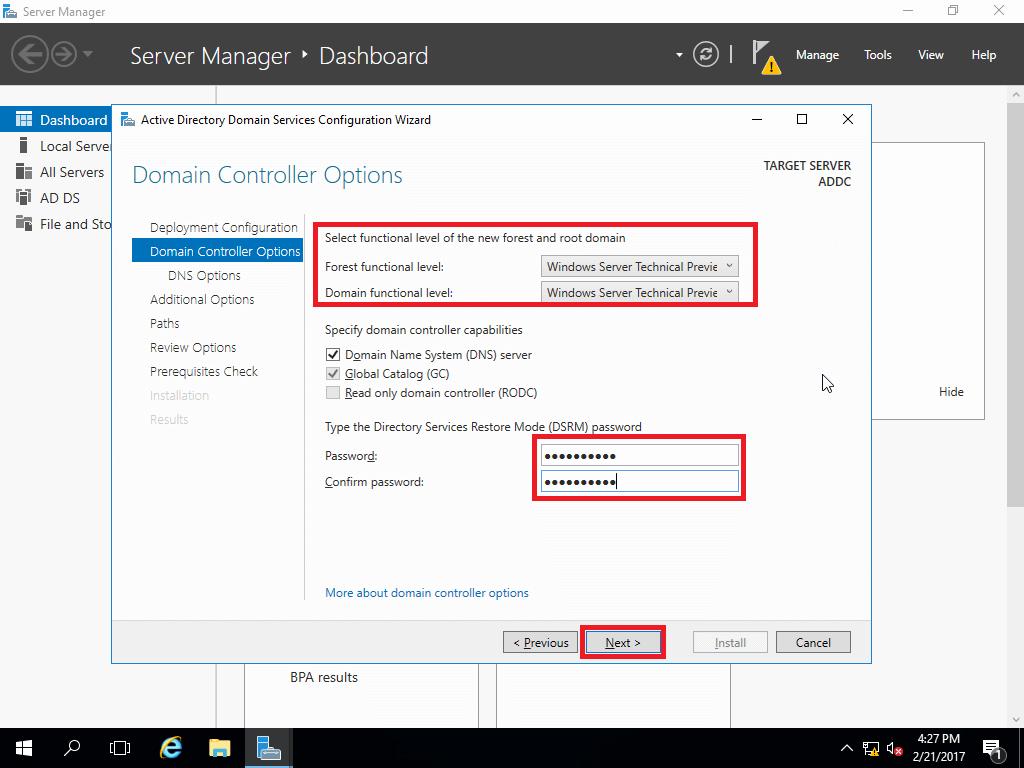Open the Action Center notifications

[993, 748]
